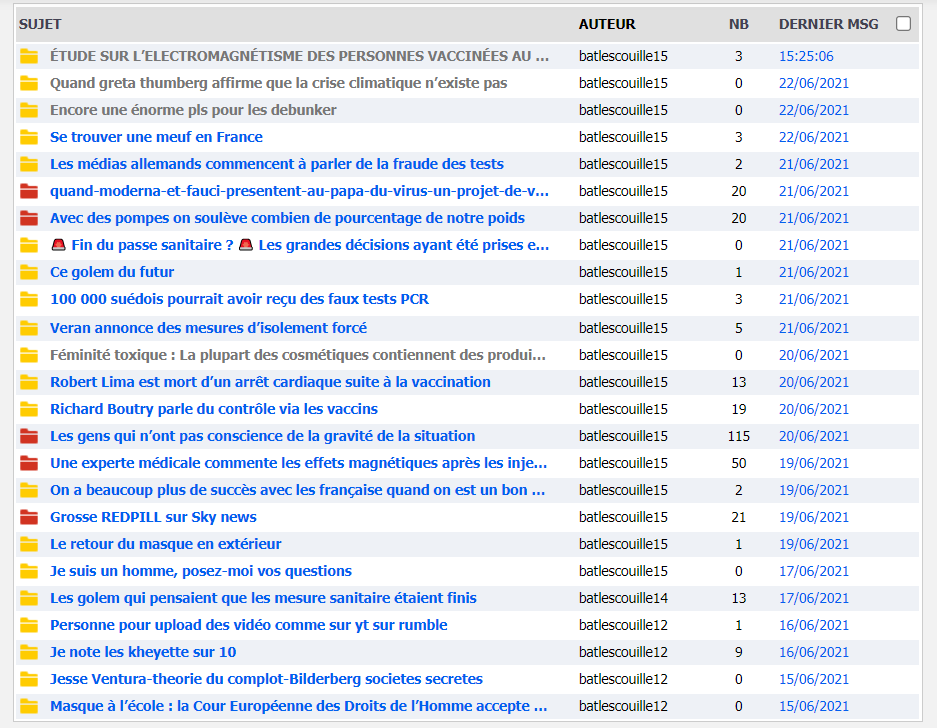Open 'Quand greta thumberg affirme' topic
Viewport: 937px width, 728px height.
coord(278,83)
